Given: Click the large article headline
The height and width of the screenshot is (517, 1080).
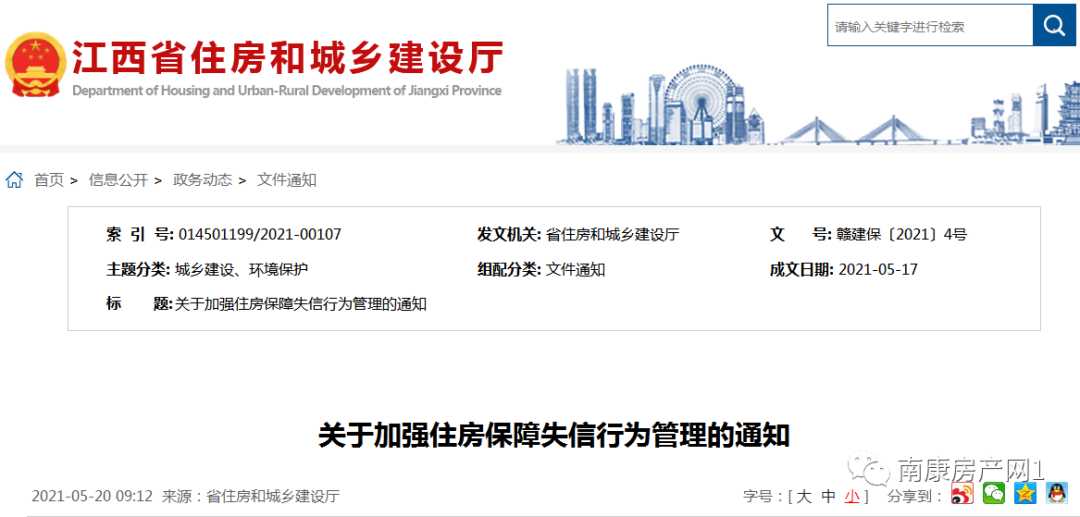Looking at the screenshot, I should tap(553, 436).
